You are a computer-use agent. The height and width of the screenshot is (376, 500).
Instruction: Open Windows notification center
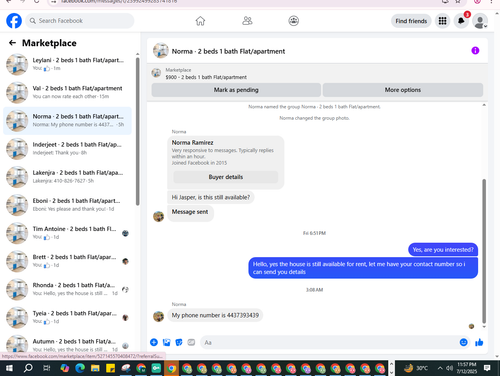[x=487, y=368]
